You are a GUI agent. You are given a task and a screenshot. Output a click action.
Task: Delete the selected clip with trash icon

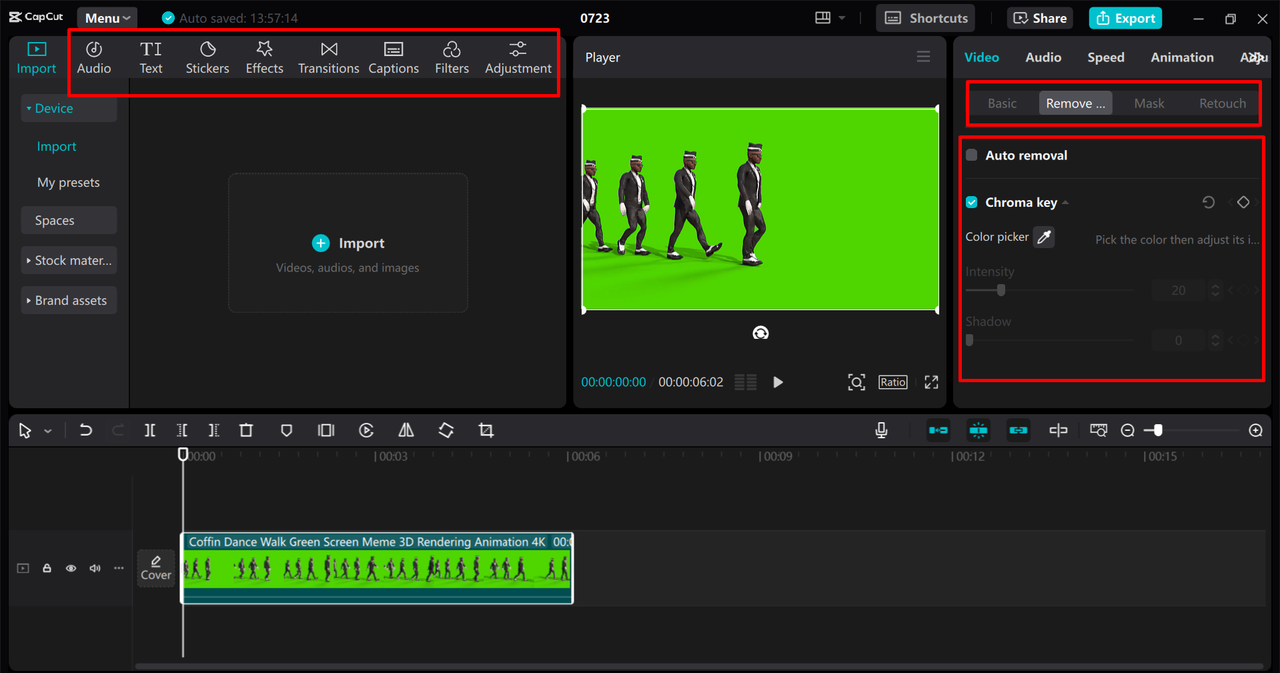(246, 430)
